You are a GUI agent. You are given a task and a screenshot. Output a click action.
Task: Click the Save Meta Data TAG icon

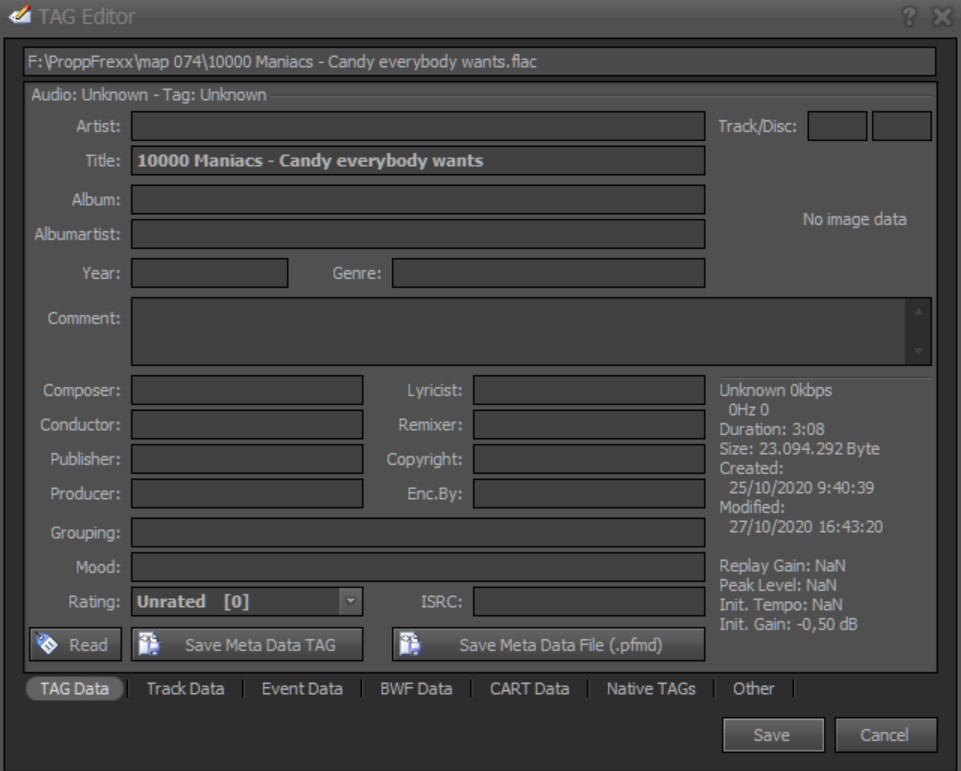pos(148,644)
